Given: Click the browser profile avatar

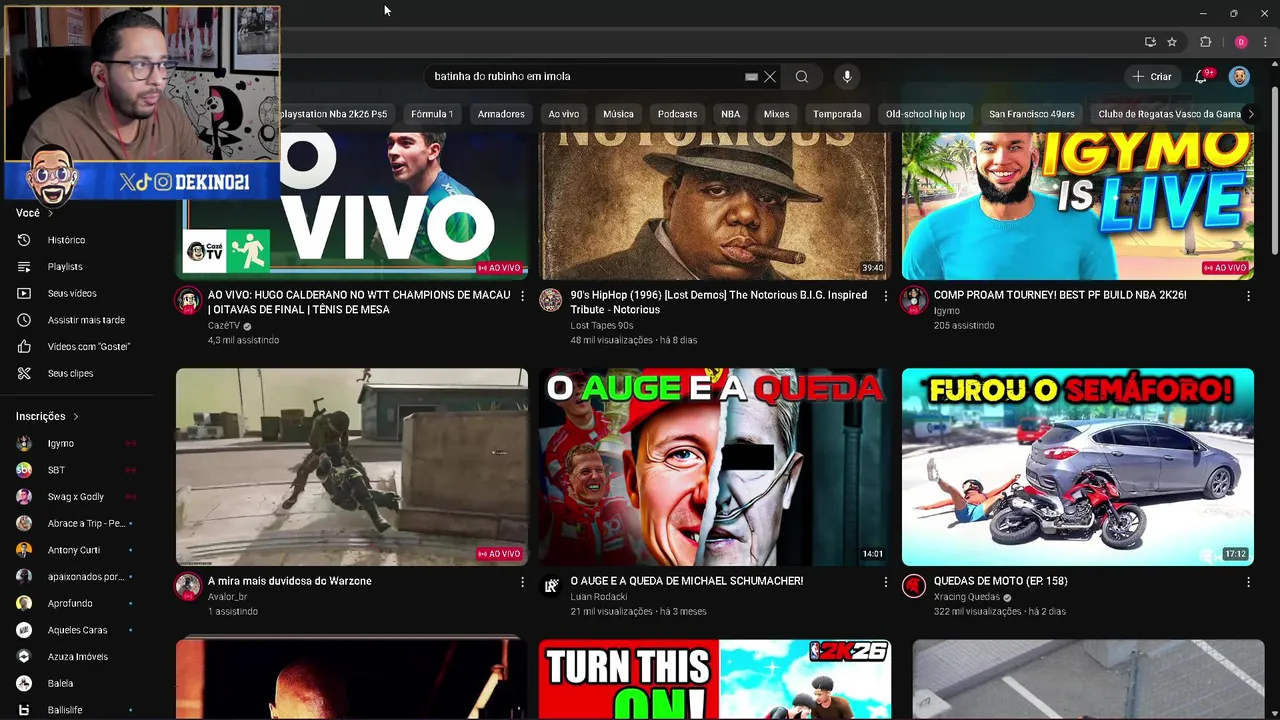Looking at the screenshot, I should pos(1241,42).
